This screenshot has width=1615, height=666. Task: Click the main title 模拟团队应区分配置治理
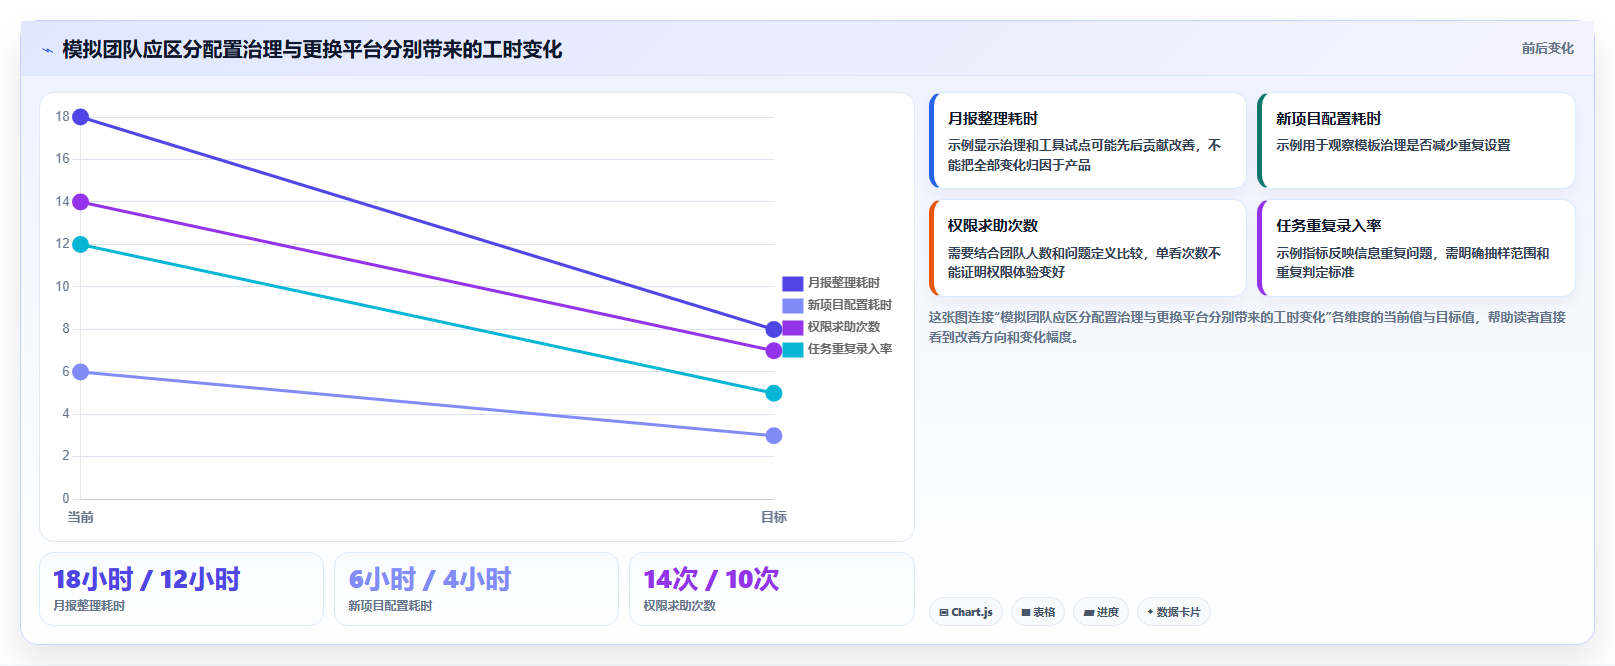[312, 49]
